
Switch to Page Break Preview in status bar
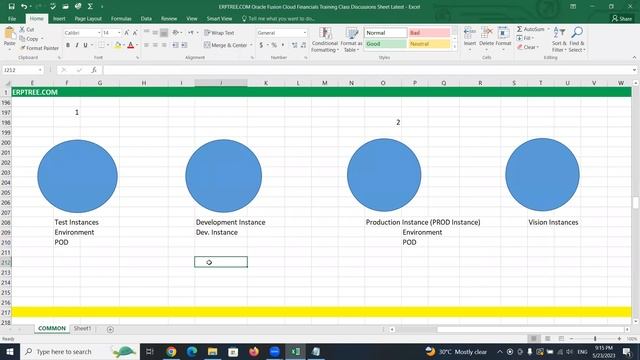[561, 339]
